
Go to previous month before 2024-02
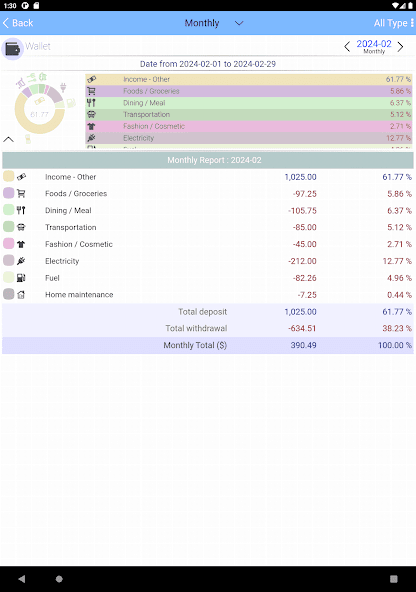(347, 46)
